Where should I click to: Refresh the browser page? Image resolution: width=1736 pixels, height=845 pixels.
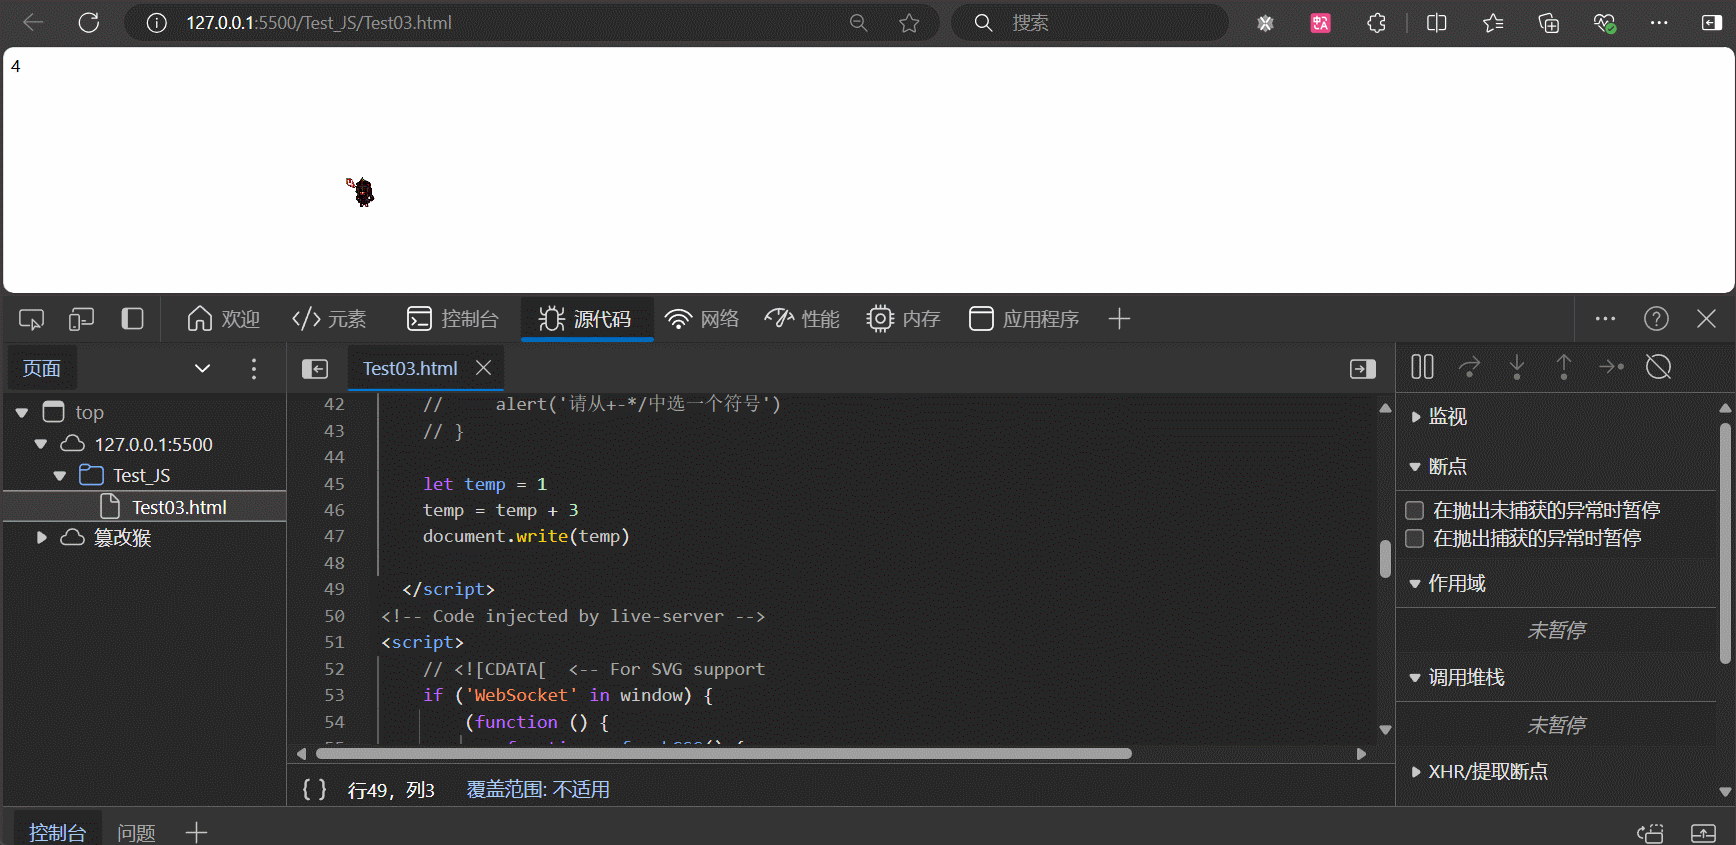(x=89, y=22)
